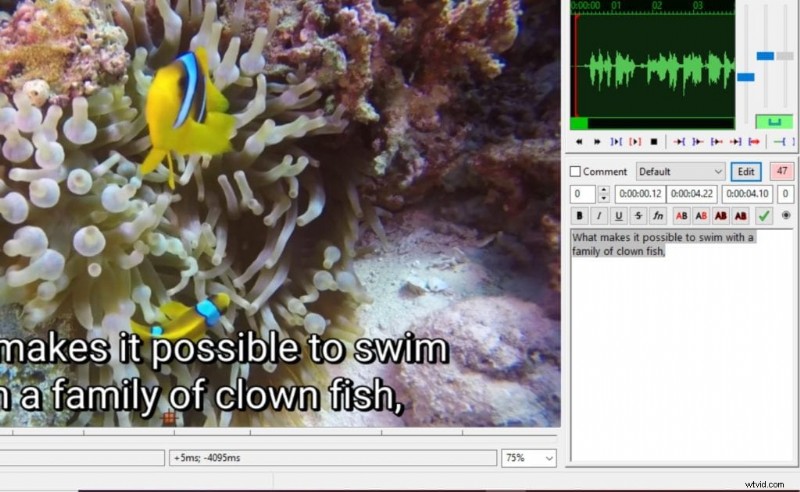Apply strikeout to subtitle text
Image resolution: width=800 pixels, height=492 pixels.
pyautogui.click(x=638, y=216)
